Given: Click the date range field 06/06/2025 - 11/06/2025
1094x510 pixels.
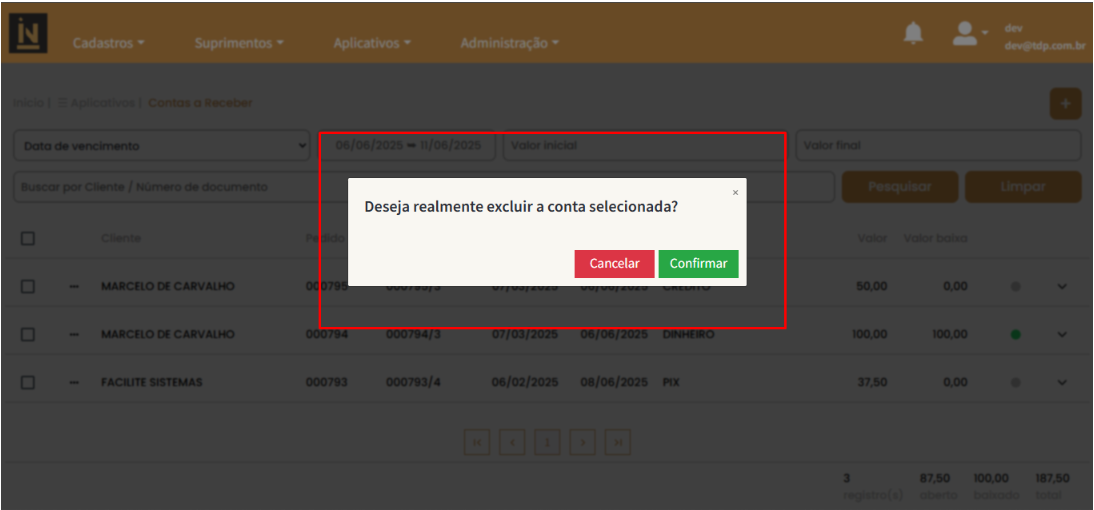Looking at the screenshot, I should (408, 146).
